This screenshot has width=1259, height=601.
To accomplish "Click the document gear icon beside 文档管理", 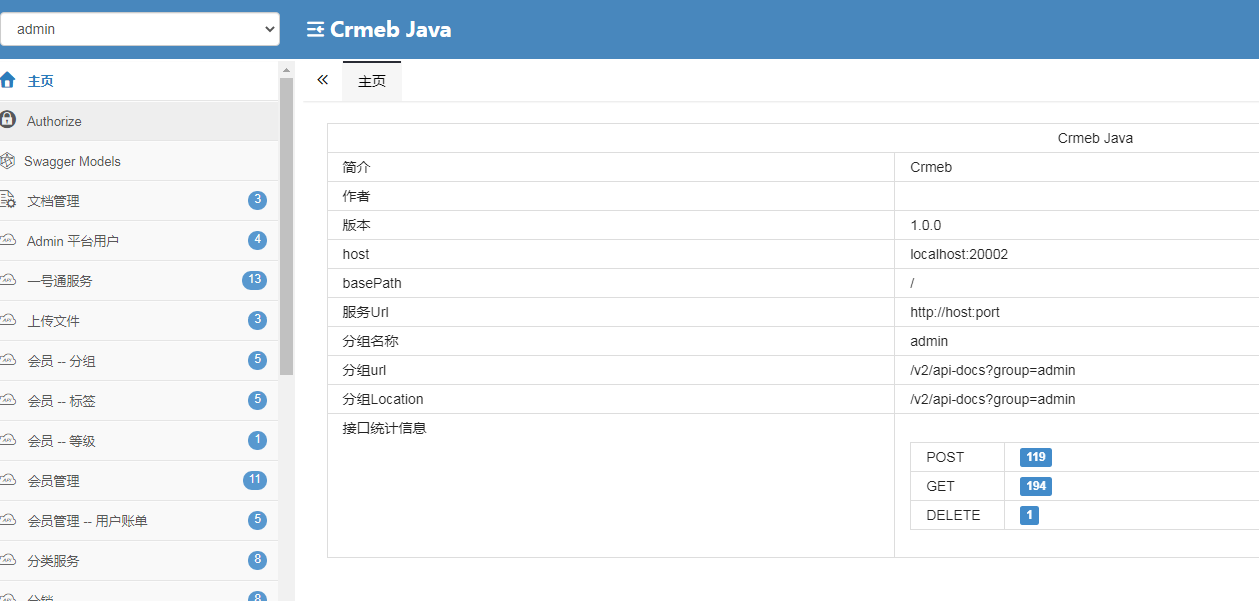I will [x=8, y=200].
